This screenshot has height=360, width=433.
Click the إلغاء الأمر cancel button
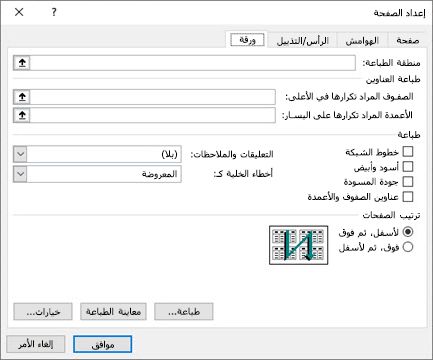coord(36,344)
